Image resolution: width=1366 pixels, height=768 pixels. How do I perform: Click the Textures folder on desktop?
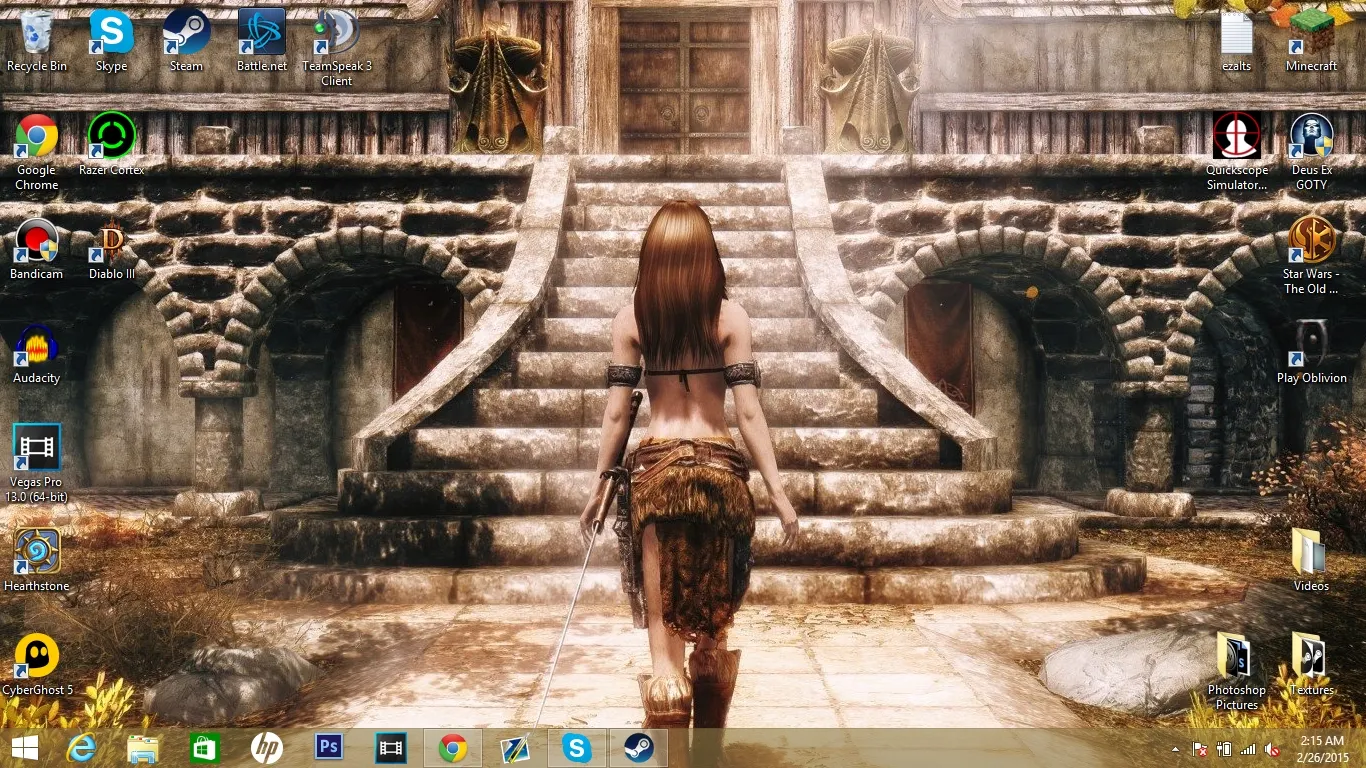click(1311, 665)
